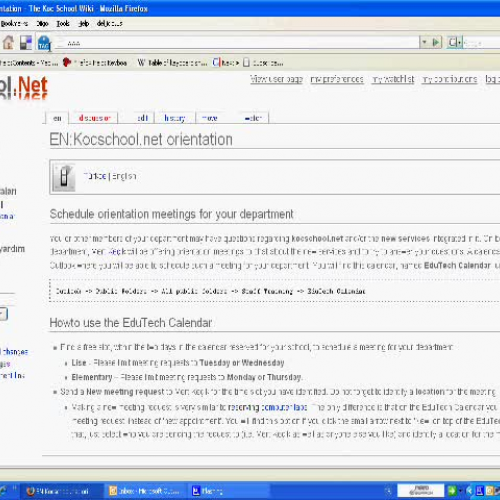The image size is (500, 500).
Task: Switch to the Türkçe version of the page
Action: click(95, 176)
